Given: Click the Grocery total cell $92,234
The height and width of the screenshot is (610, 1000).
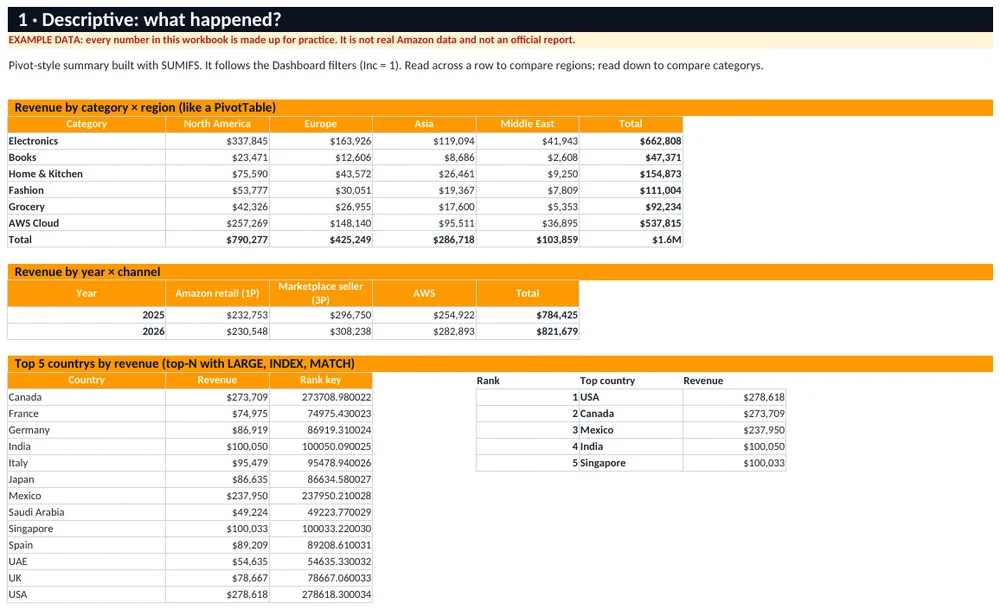Looking at the screenshot, I should [630, 207].
